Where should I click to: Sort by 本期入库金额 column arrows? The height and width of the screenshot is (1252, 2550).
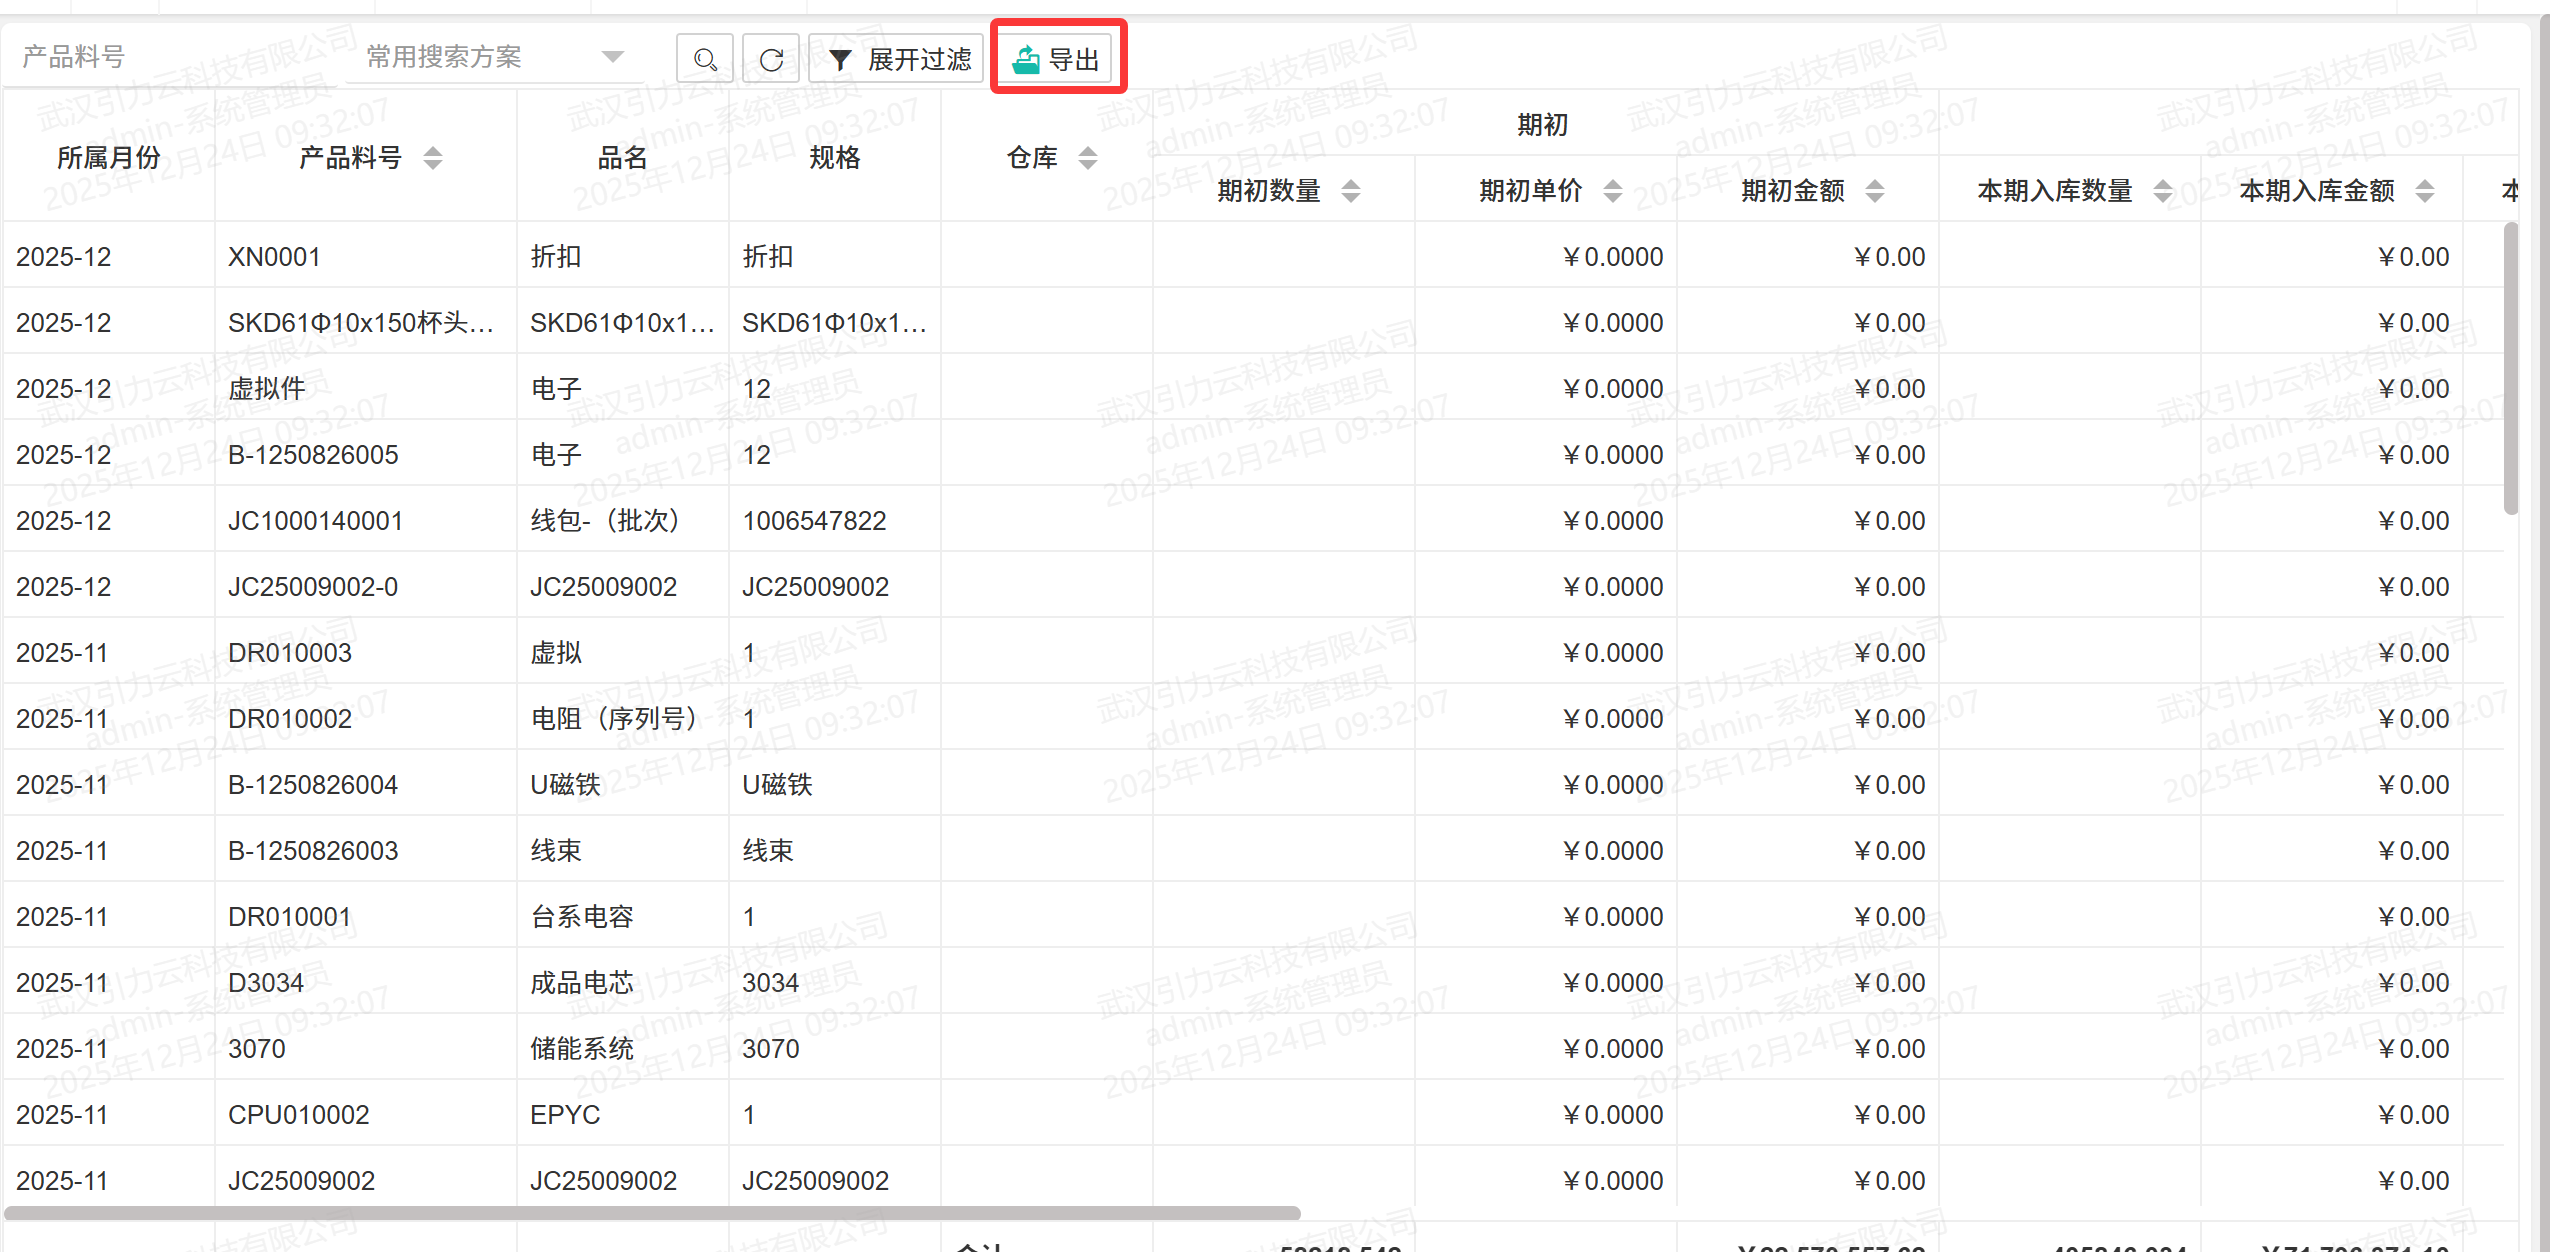click(2425, 191)
